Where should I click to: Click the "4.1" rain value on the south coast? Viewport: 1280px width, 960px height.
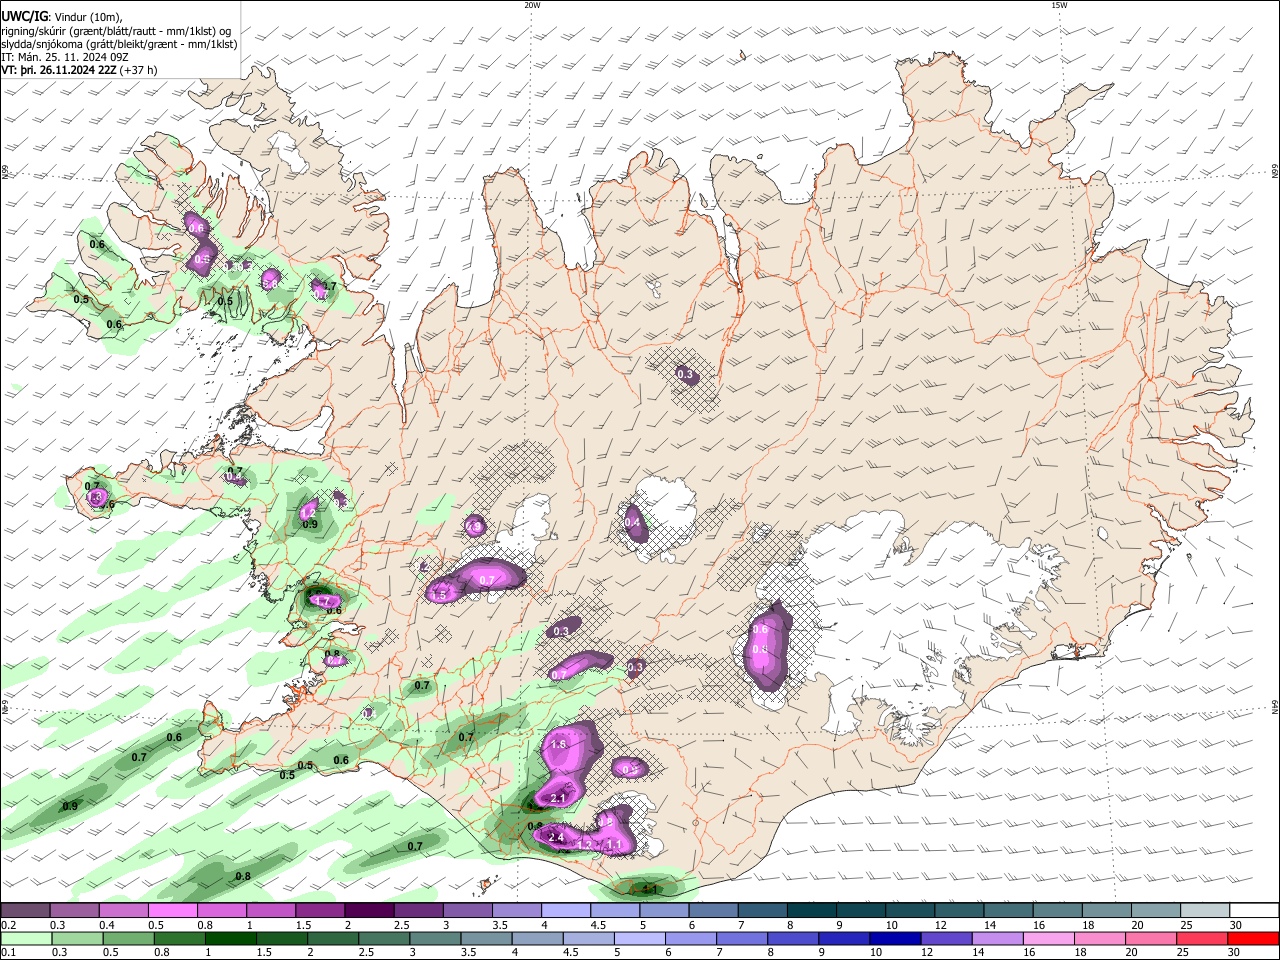tap(649, 889)
